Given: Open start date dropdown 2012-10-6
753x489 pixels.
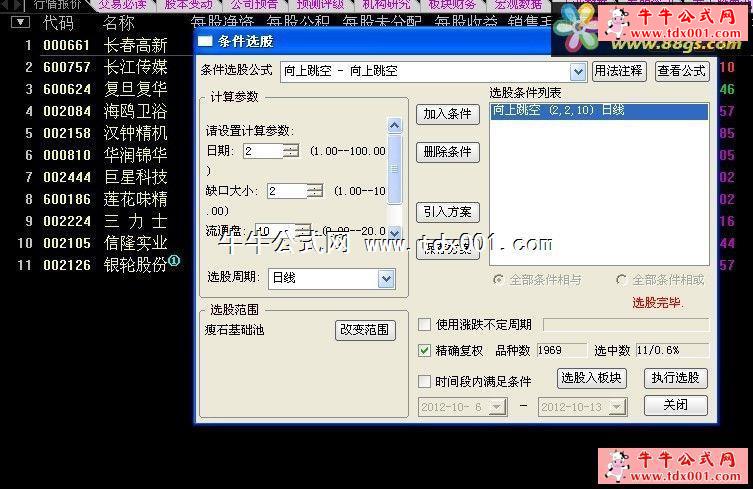Looking at the screenshot, I should pyautogui.click(x=497, y=407).
